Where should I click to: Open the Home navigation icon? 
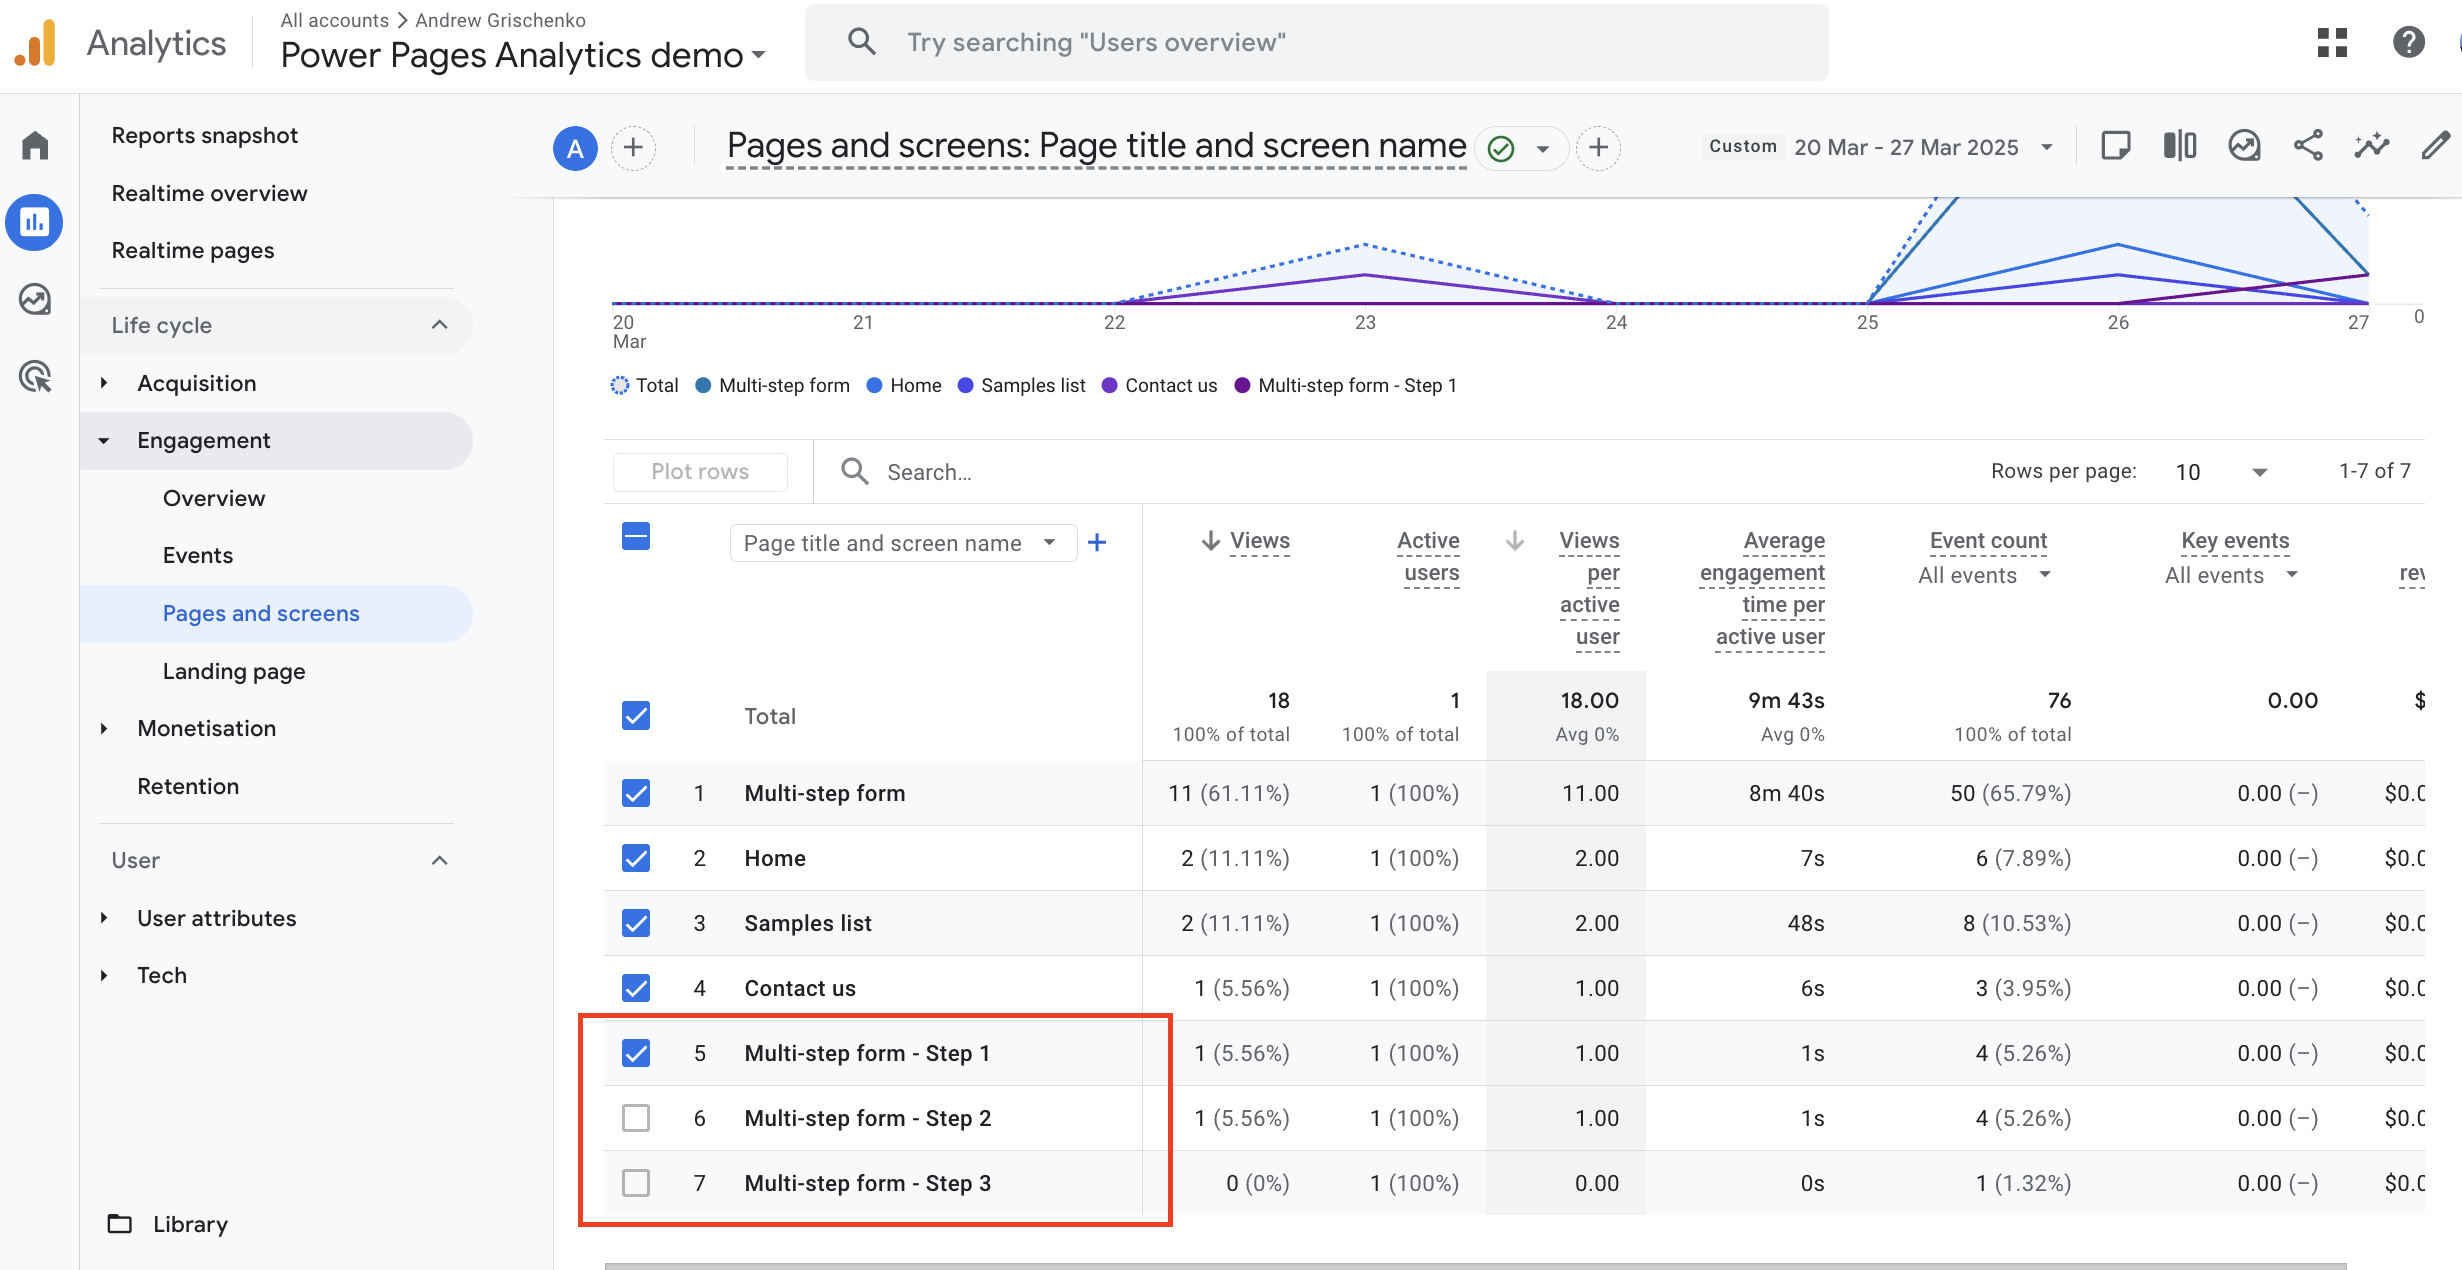coord(34,144)
